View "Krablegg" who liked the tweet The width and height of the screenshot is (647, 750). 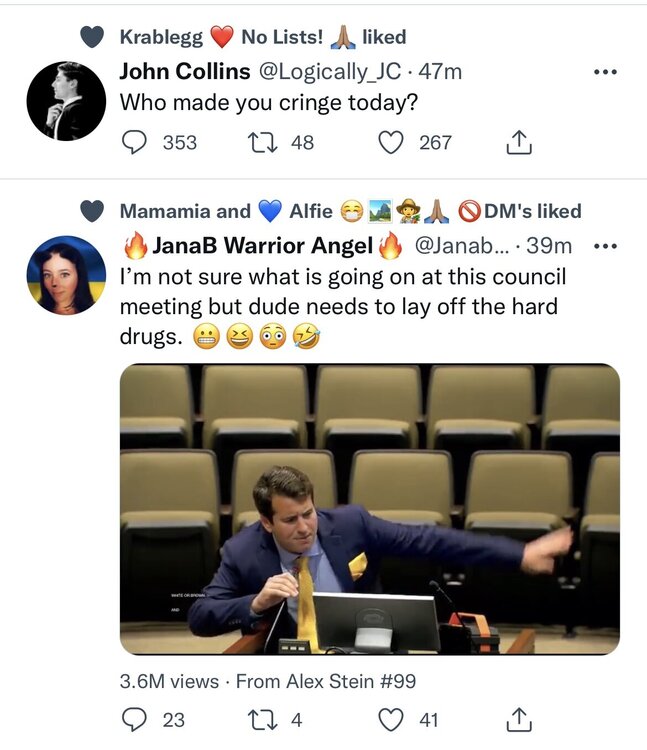point(161,37)
